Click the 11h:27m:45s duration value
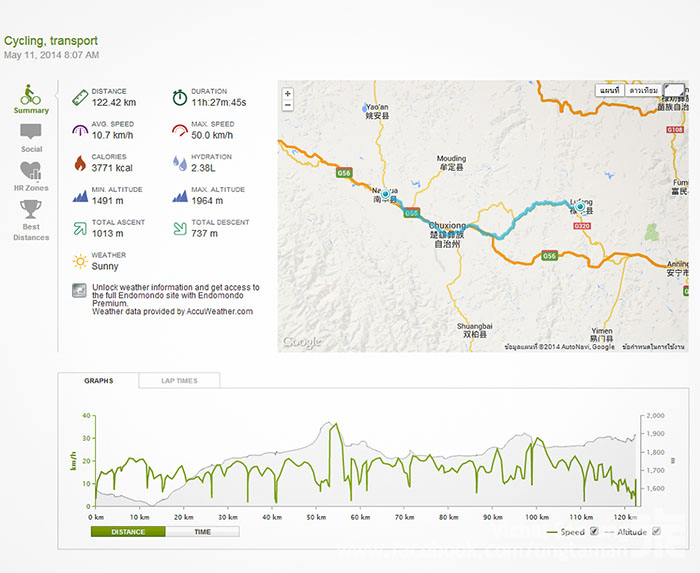The image size is (700, 573). pyautogui.click(x=219, y=103)
